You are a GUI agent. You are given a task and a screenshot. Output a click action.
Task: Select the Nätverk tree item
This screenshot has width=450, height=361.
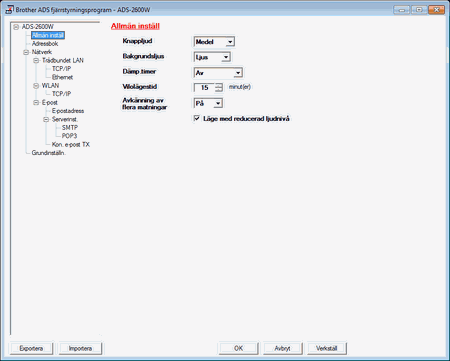(x=42, y=52)
